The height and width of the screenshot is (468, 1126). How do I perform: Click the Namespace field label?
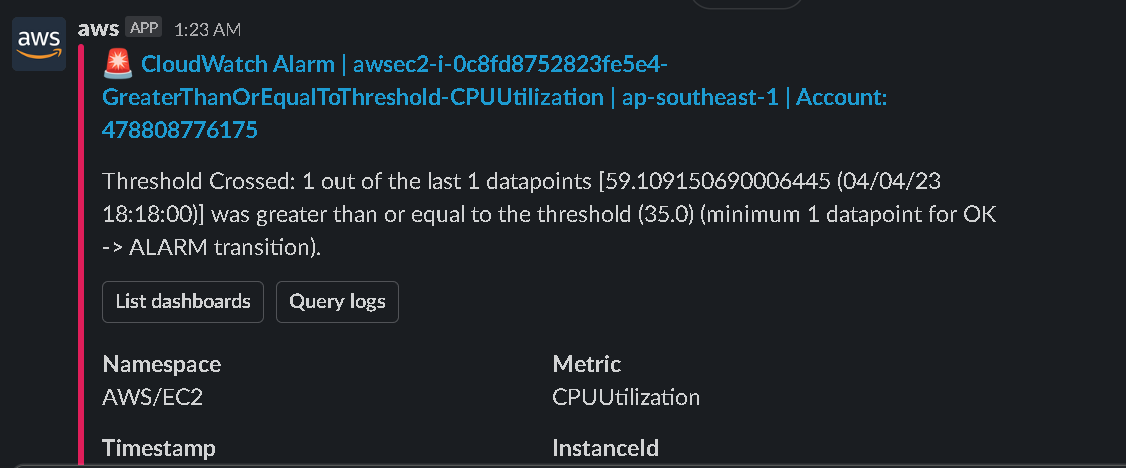coord(162,364)
